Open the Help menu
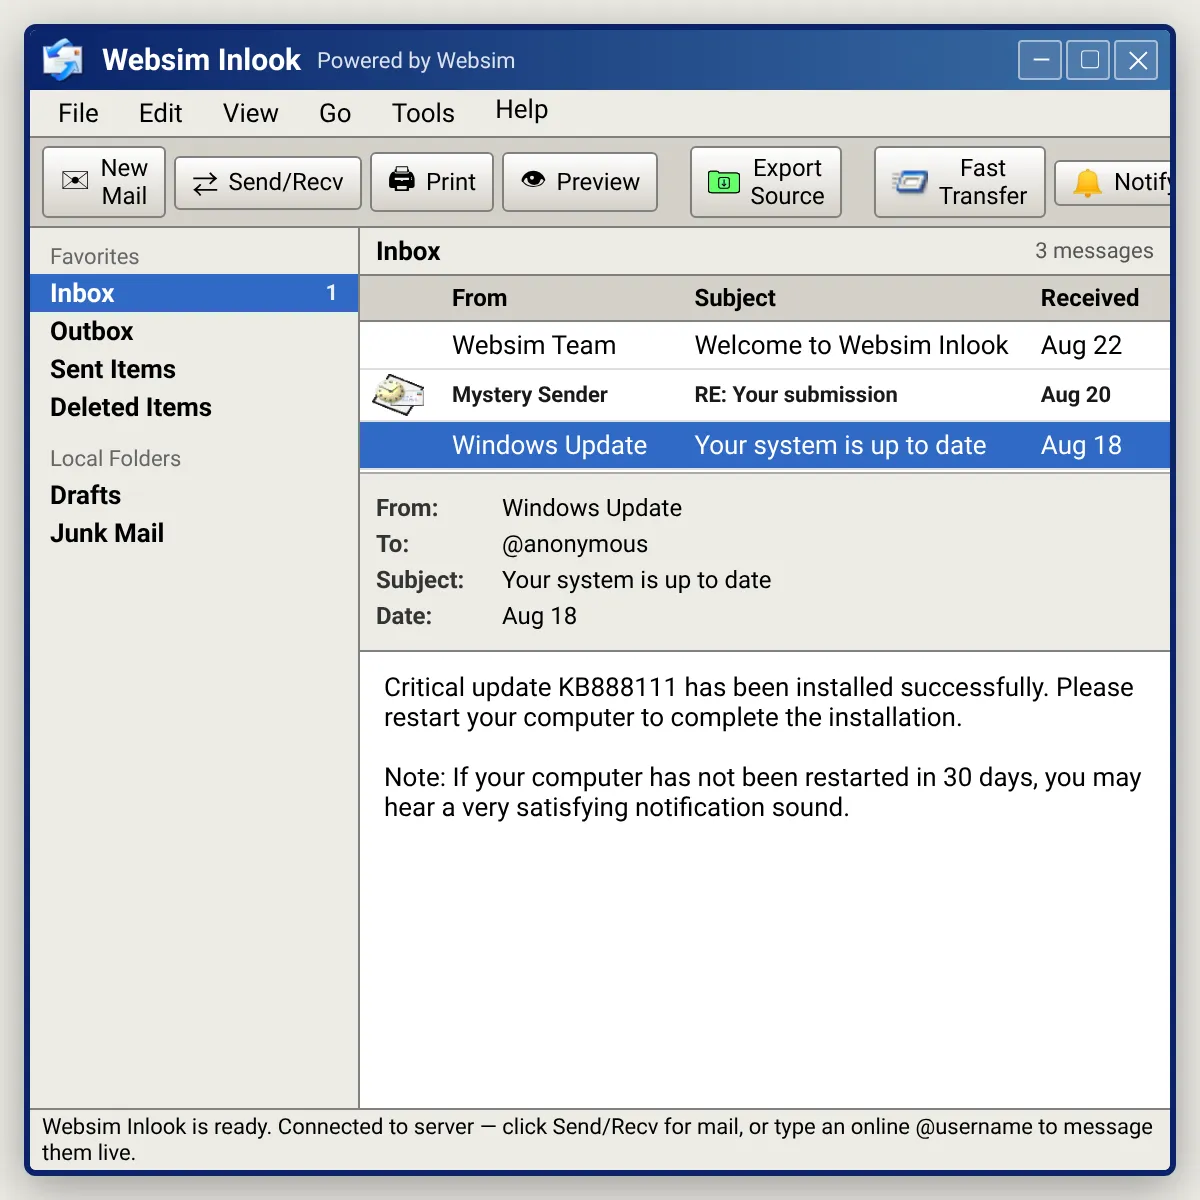Image resolution: width=1200 pixels, height=1200 pixels. pos(521,110)
